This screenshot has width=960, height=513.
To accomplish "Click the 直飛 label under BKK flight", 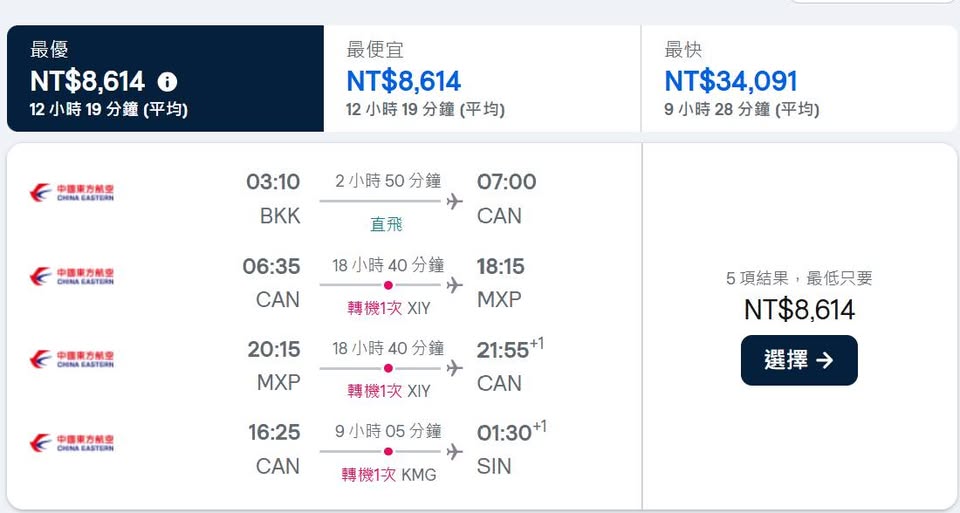I will pos(387,224).
